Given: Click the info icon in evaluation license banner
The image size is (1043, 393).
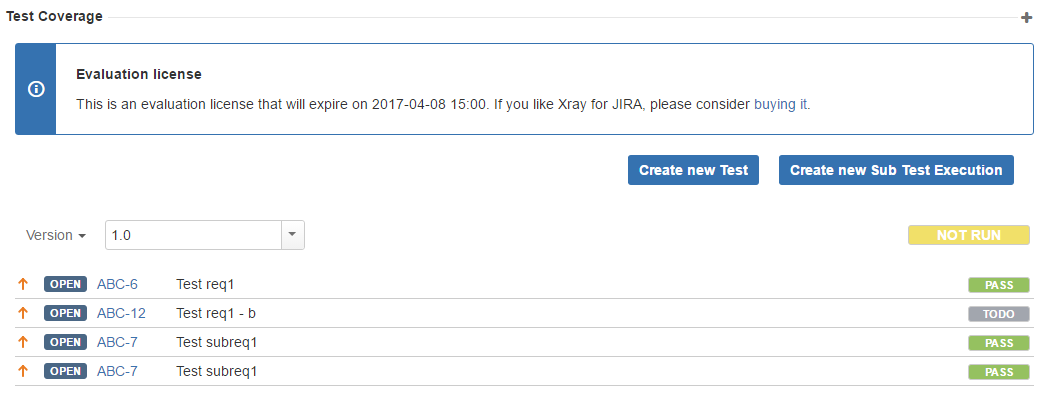Looking at the screenshot, I should click(36, 89).
